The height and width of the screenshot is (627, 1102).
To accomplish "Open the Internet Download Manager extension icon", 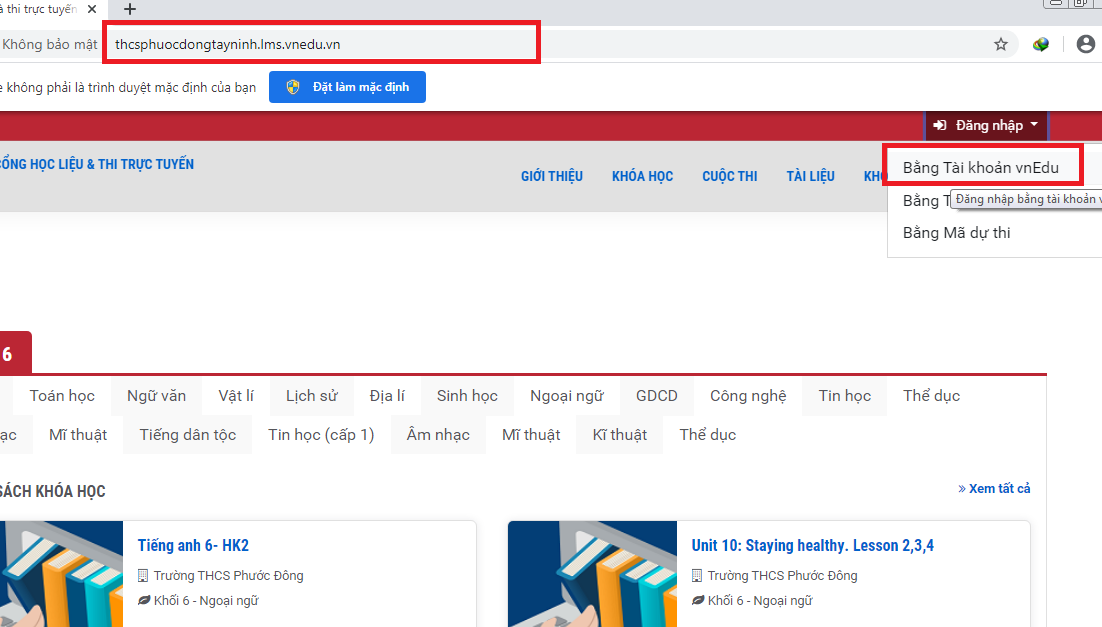I will (1041, 44).
